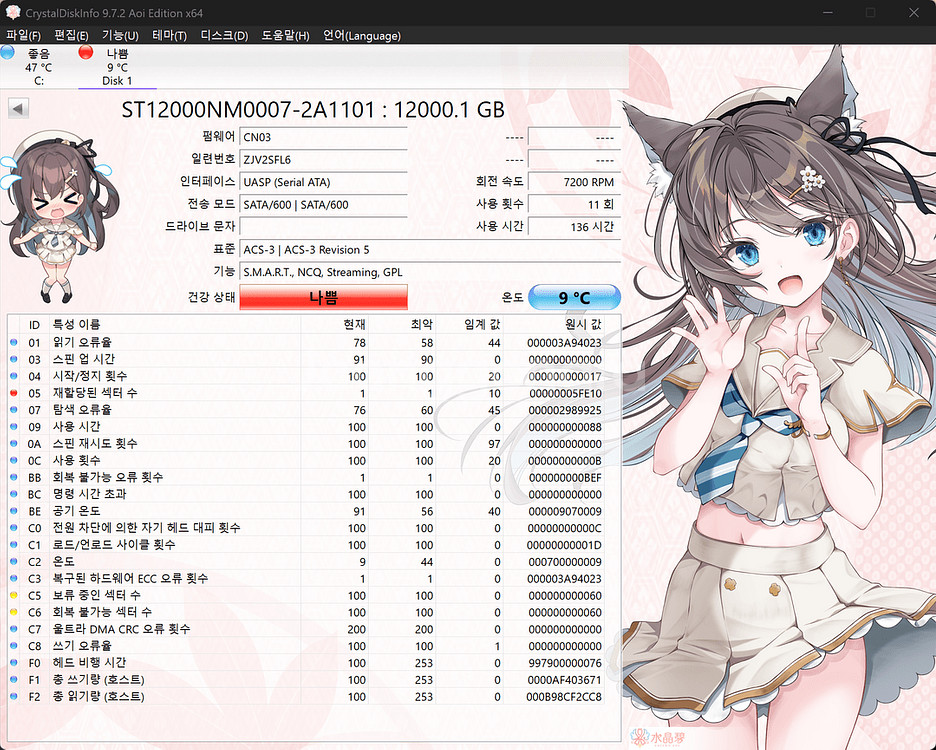
Task: Click the CrystalDiskInfo app icon in title bar
Action: pyautogui.click(x=13, y=12)
